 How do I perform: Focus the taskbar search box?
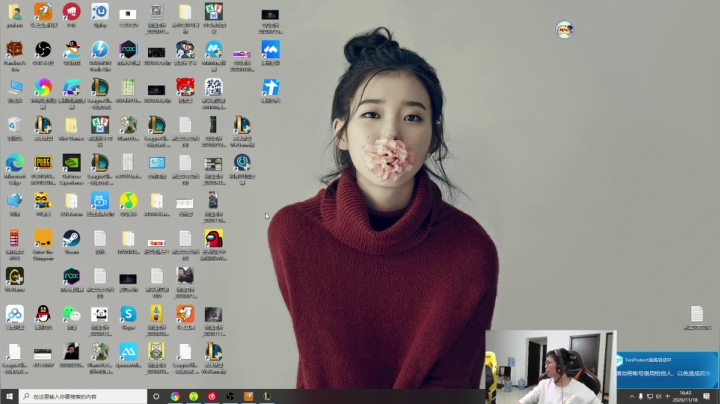pyautogui.click(x=83, y=396)
